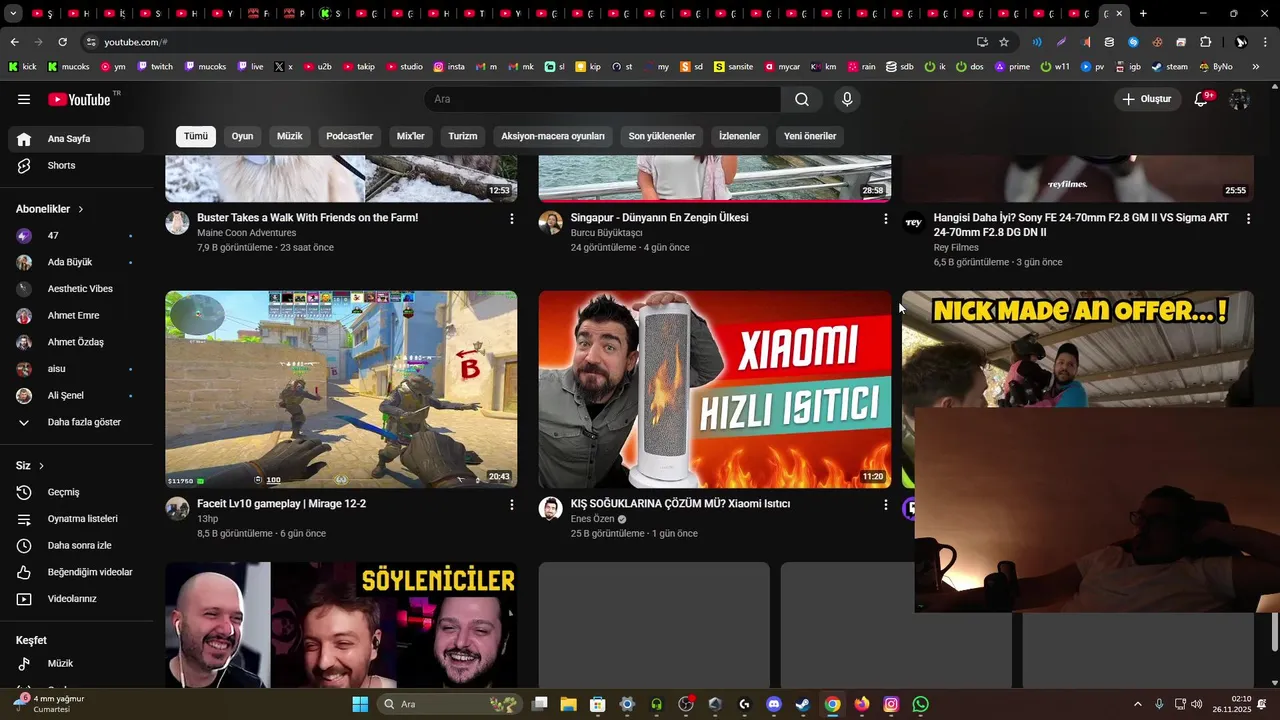
Task: Click into the Ara search field
Action: click(x=603, y=99)
